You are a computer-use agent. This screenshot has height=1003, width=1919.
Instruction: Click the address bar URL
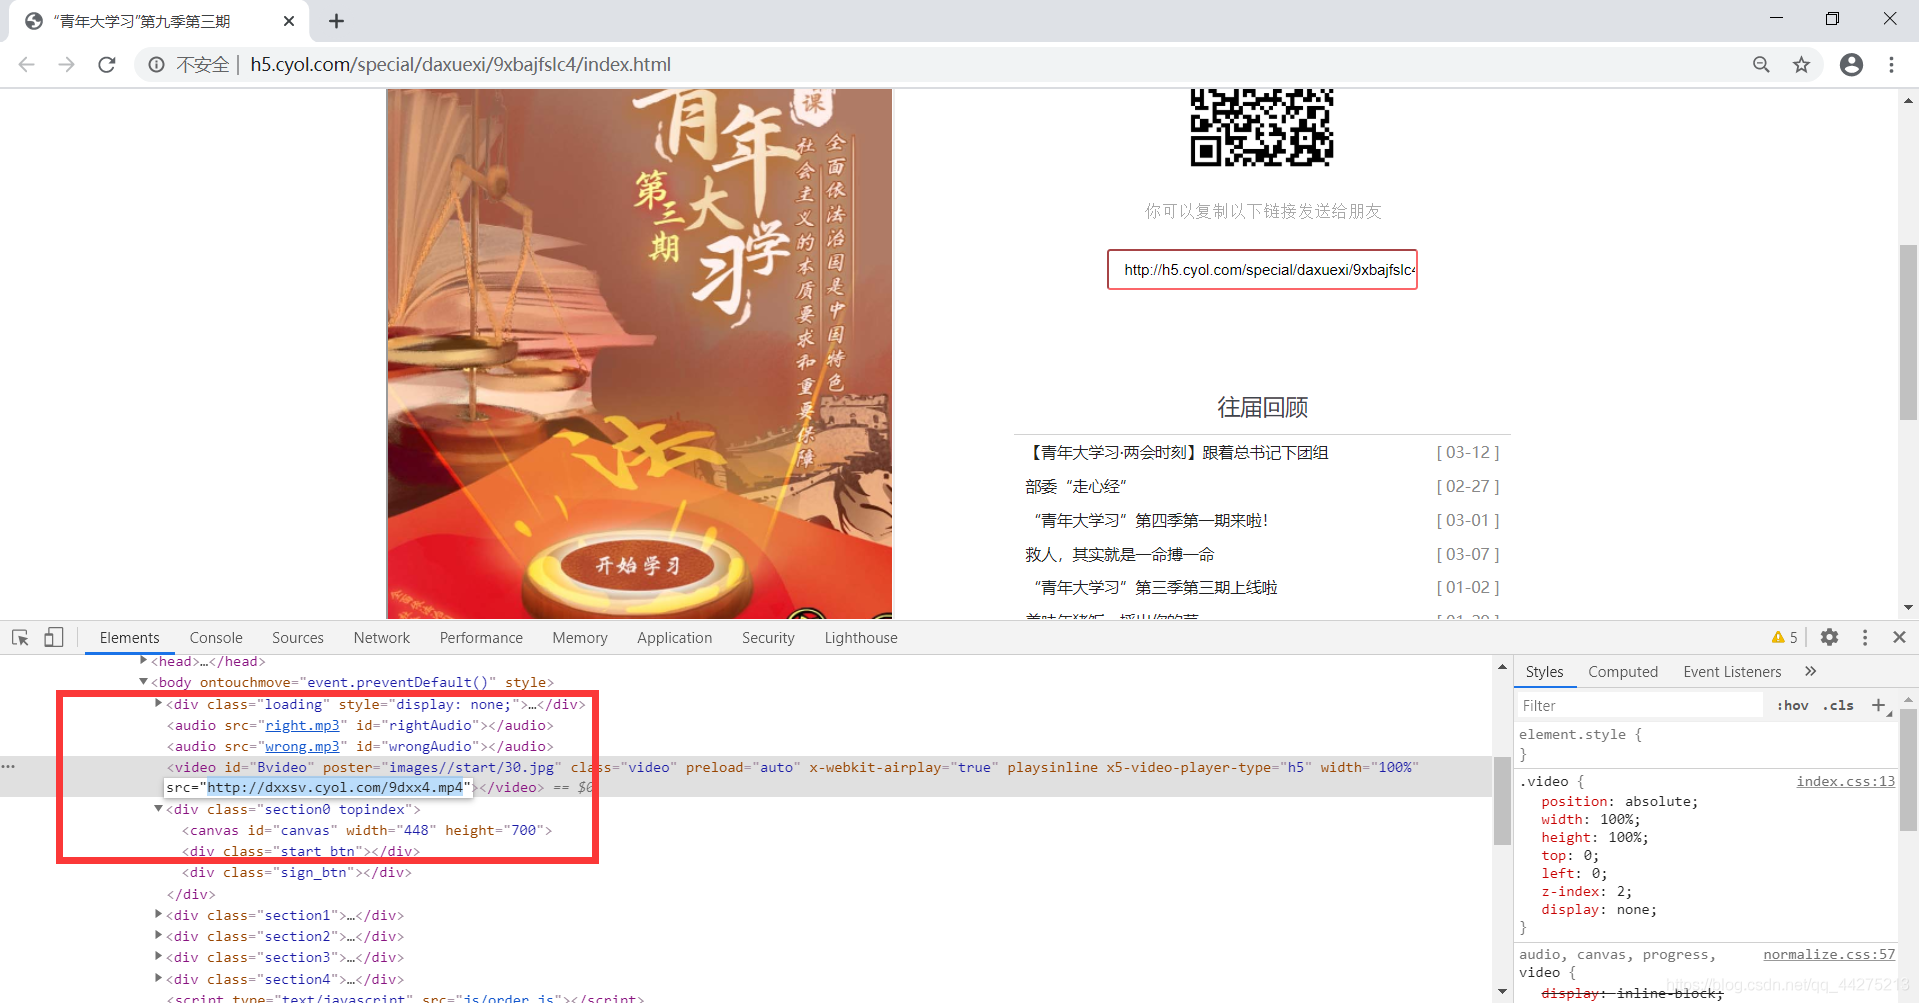[x=460, y=65]
